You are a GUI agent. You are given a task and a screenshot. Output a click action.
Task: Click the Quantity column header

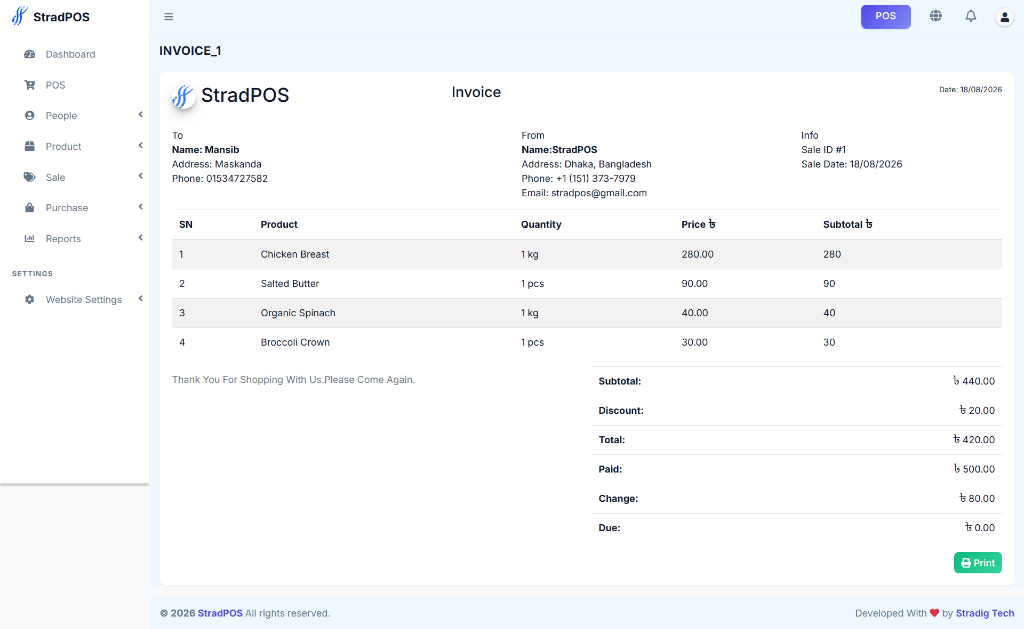[x=541, y=224]
